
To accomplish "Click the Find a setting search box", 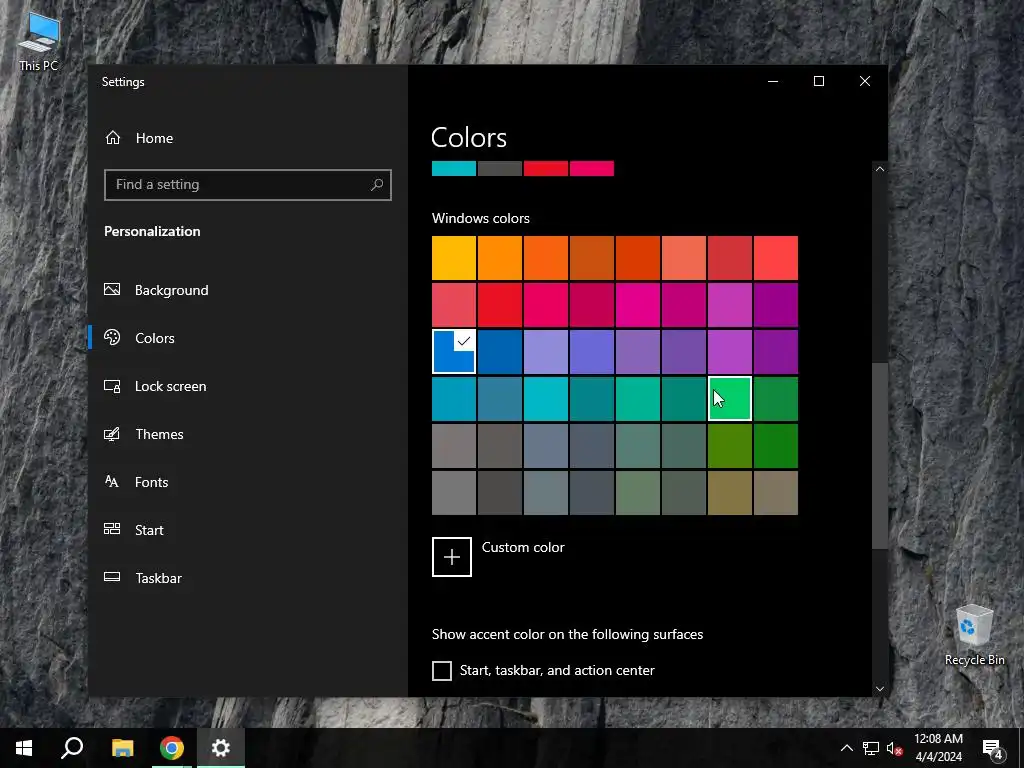I will pyautogui.click(x=248, y=185).
